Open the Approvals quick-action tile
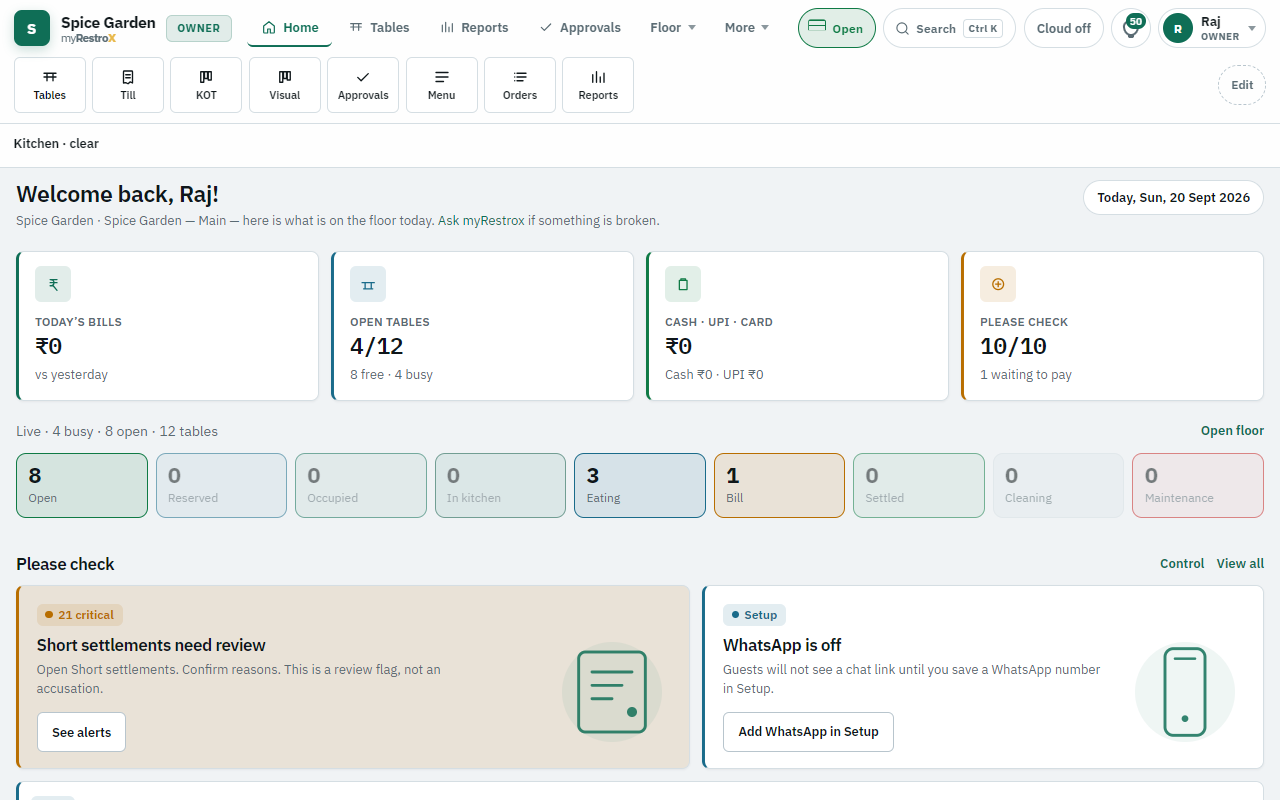 tap(363, 85)
